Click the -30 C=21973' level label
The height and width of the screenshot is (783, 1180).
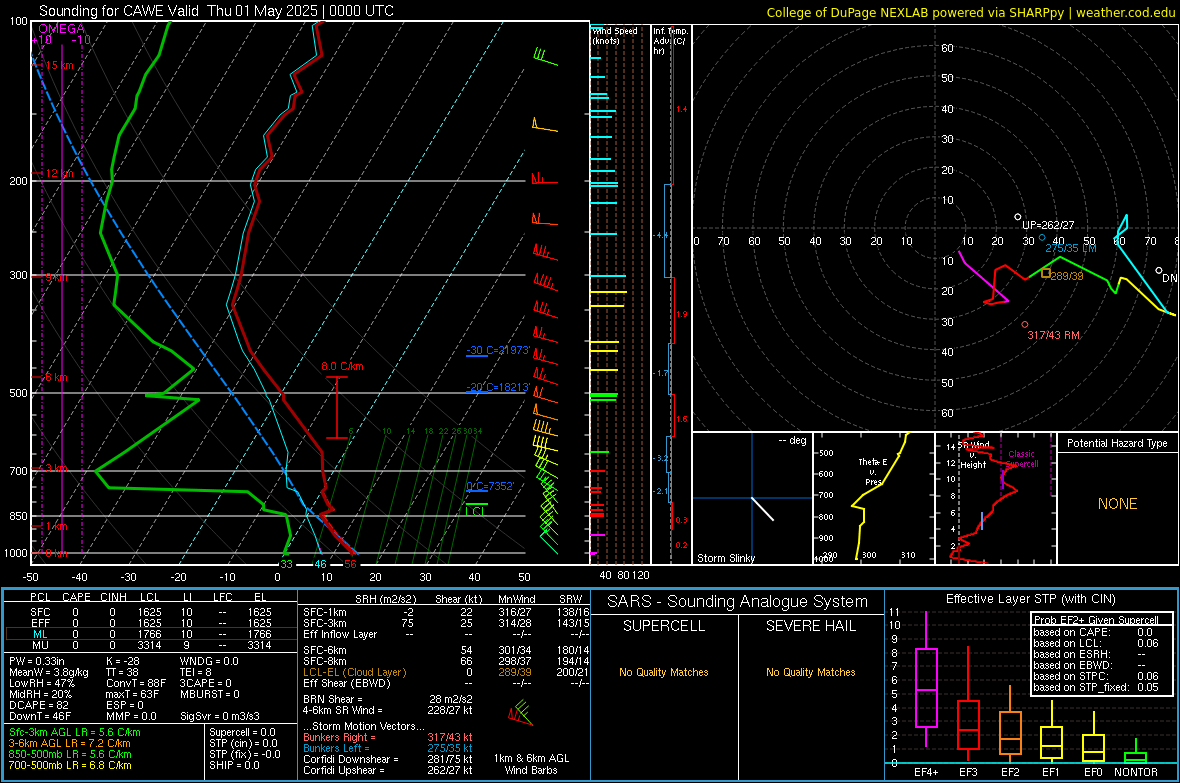tap(498, 351)
